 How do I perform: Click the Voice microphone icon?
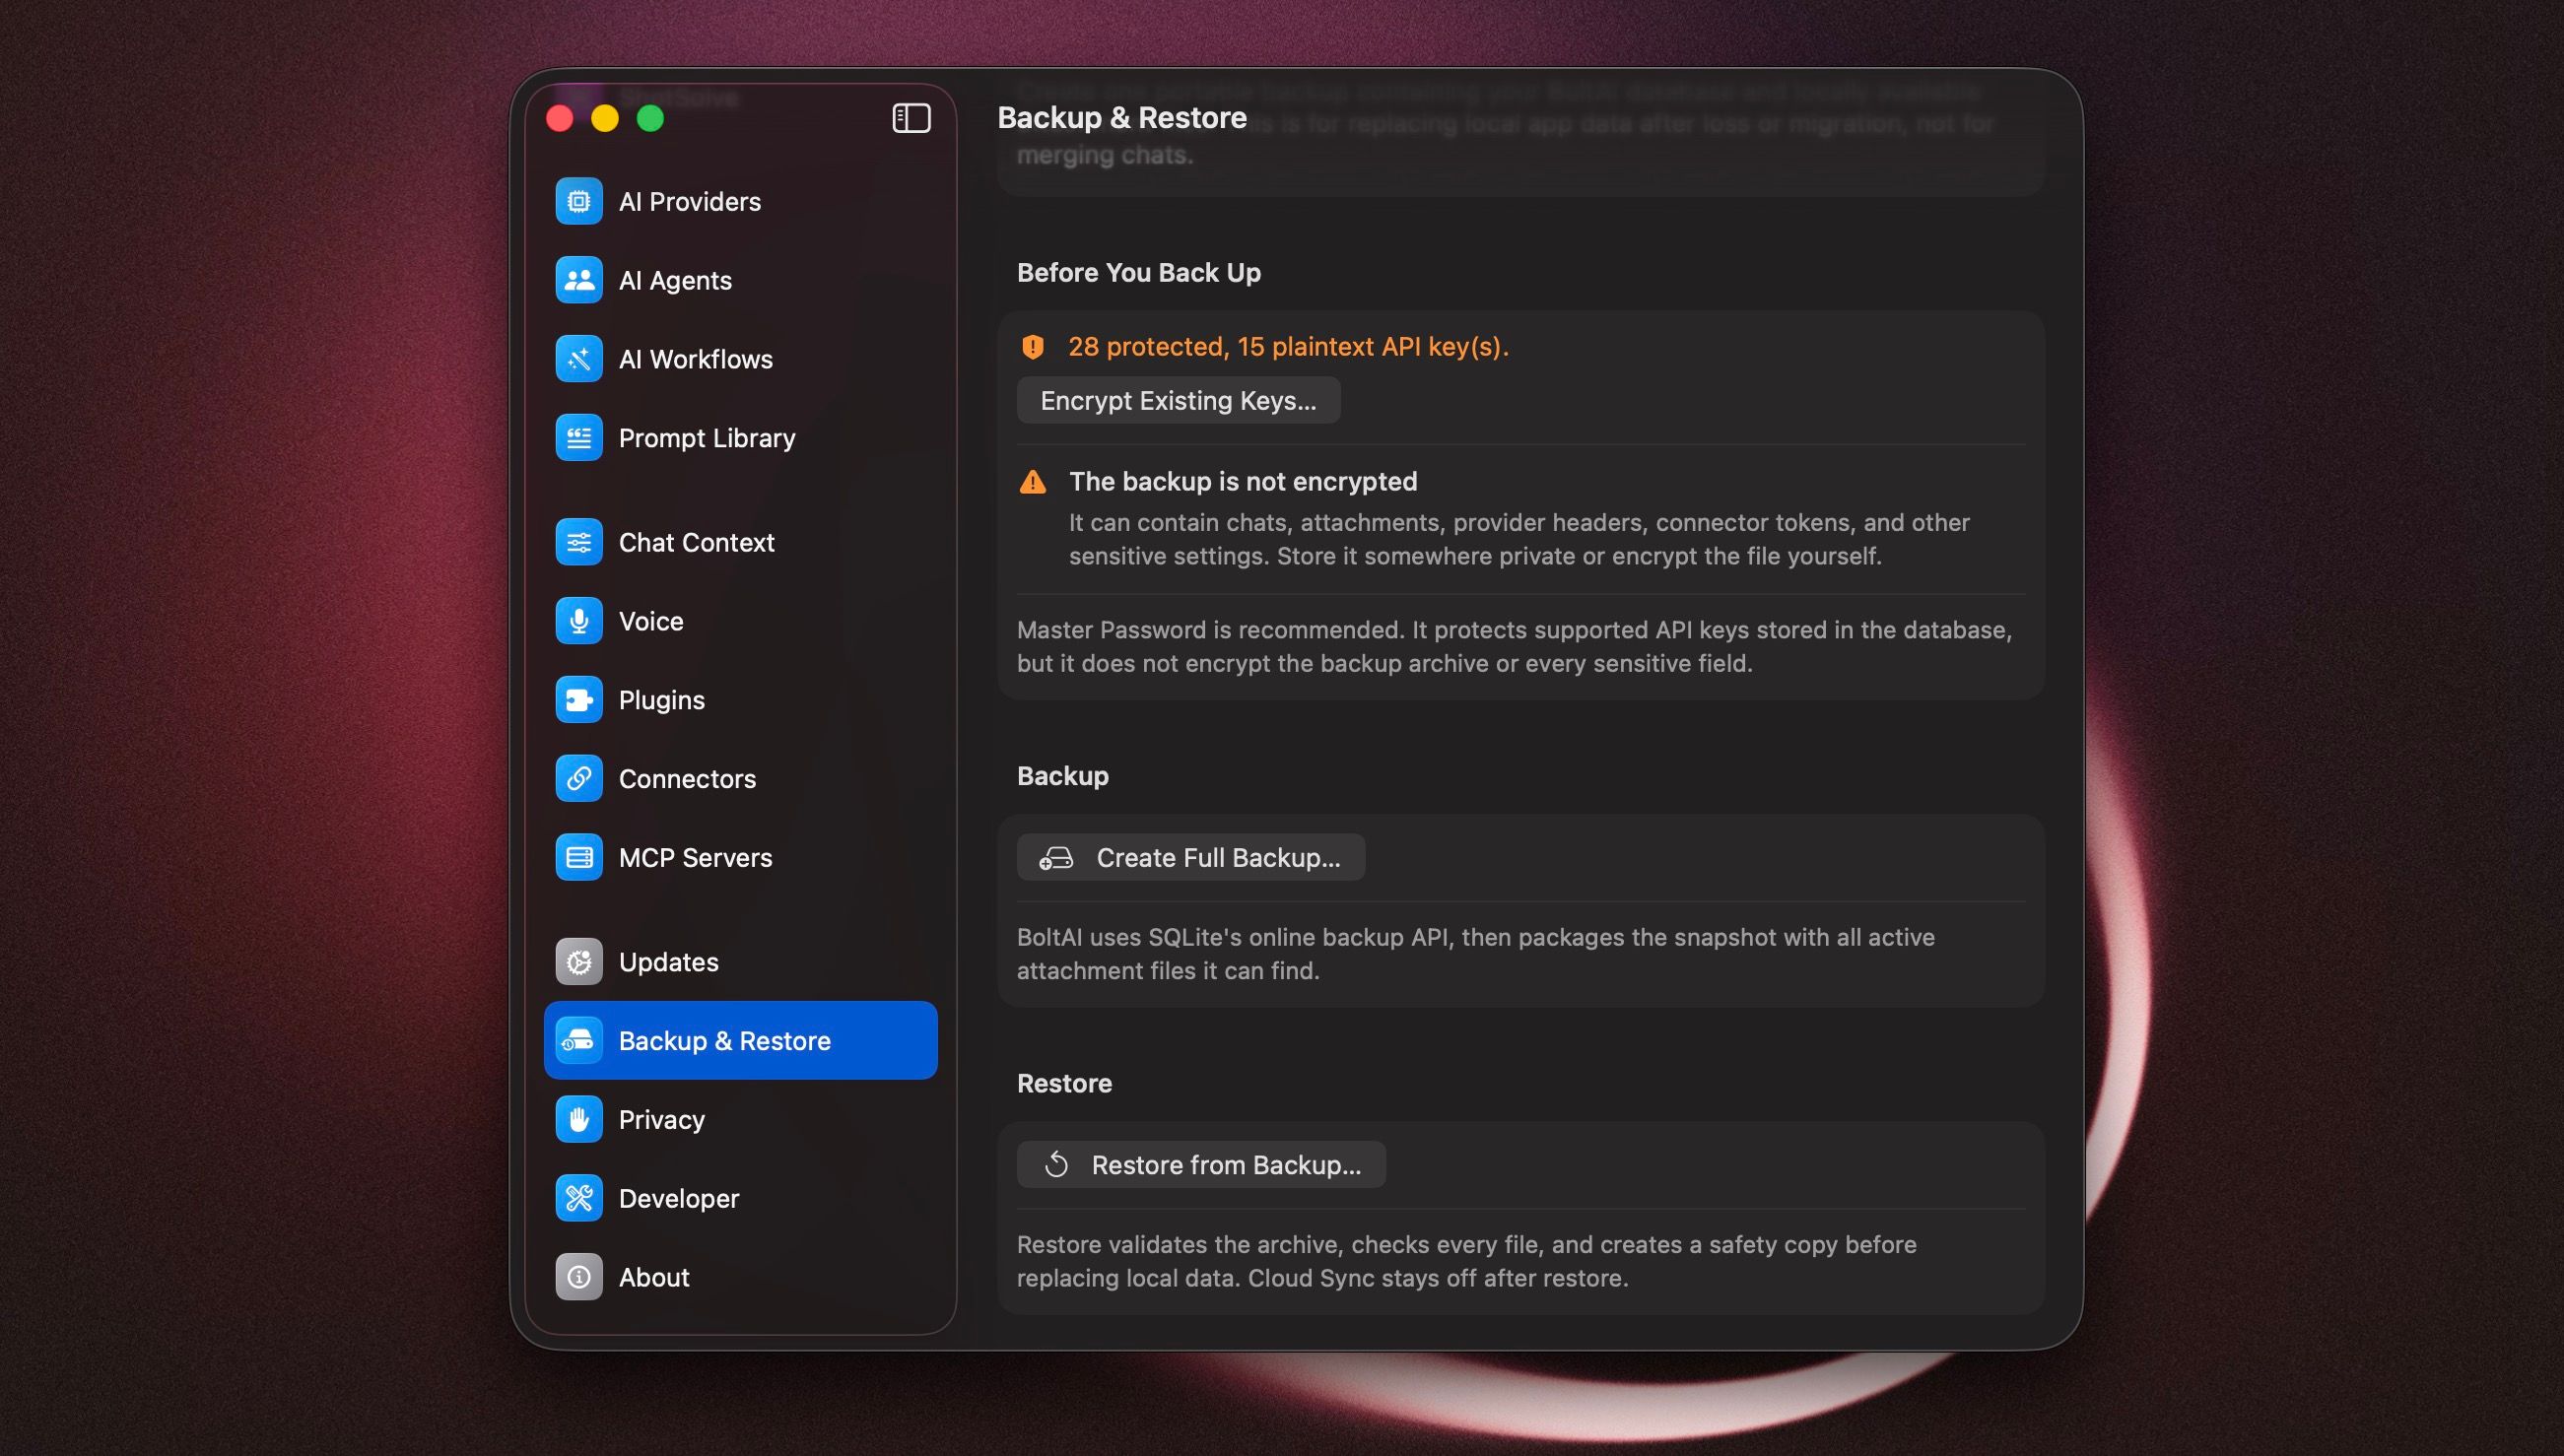click(x=579, y=621)
